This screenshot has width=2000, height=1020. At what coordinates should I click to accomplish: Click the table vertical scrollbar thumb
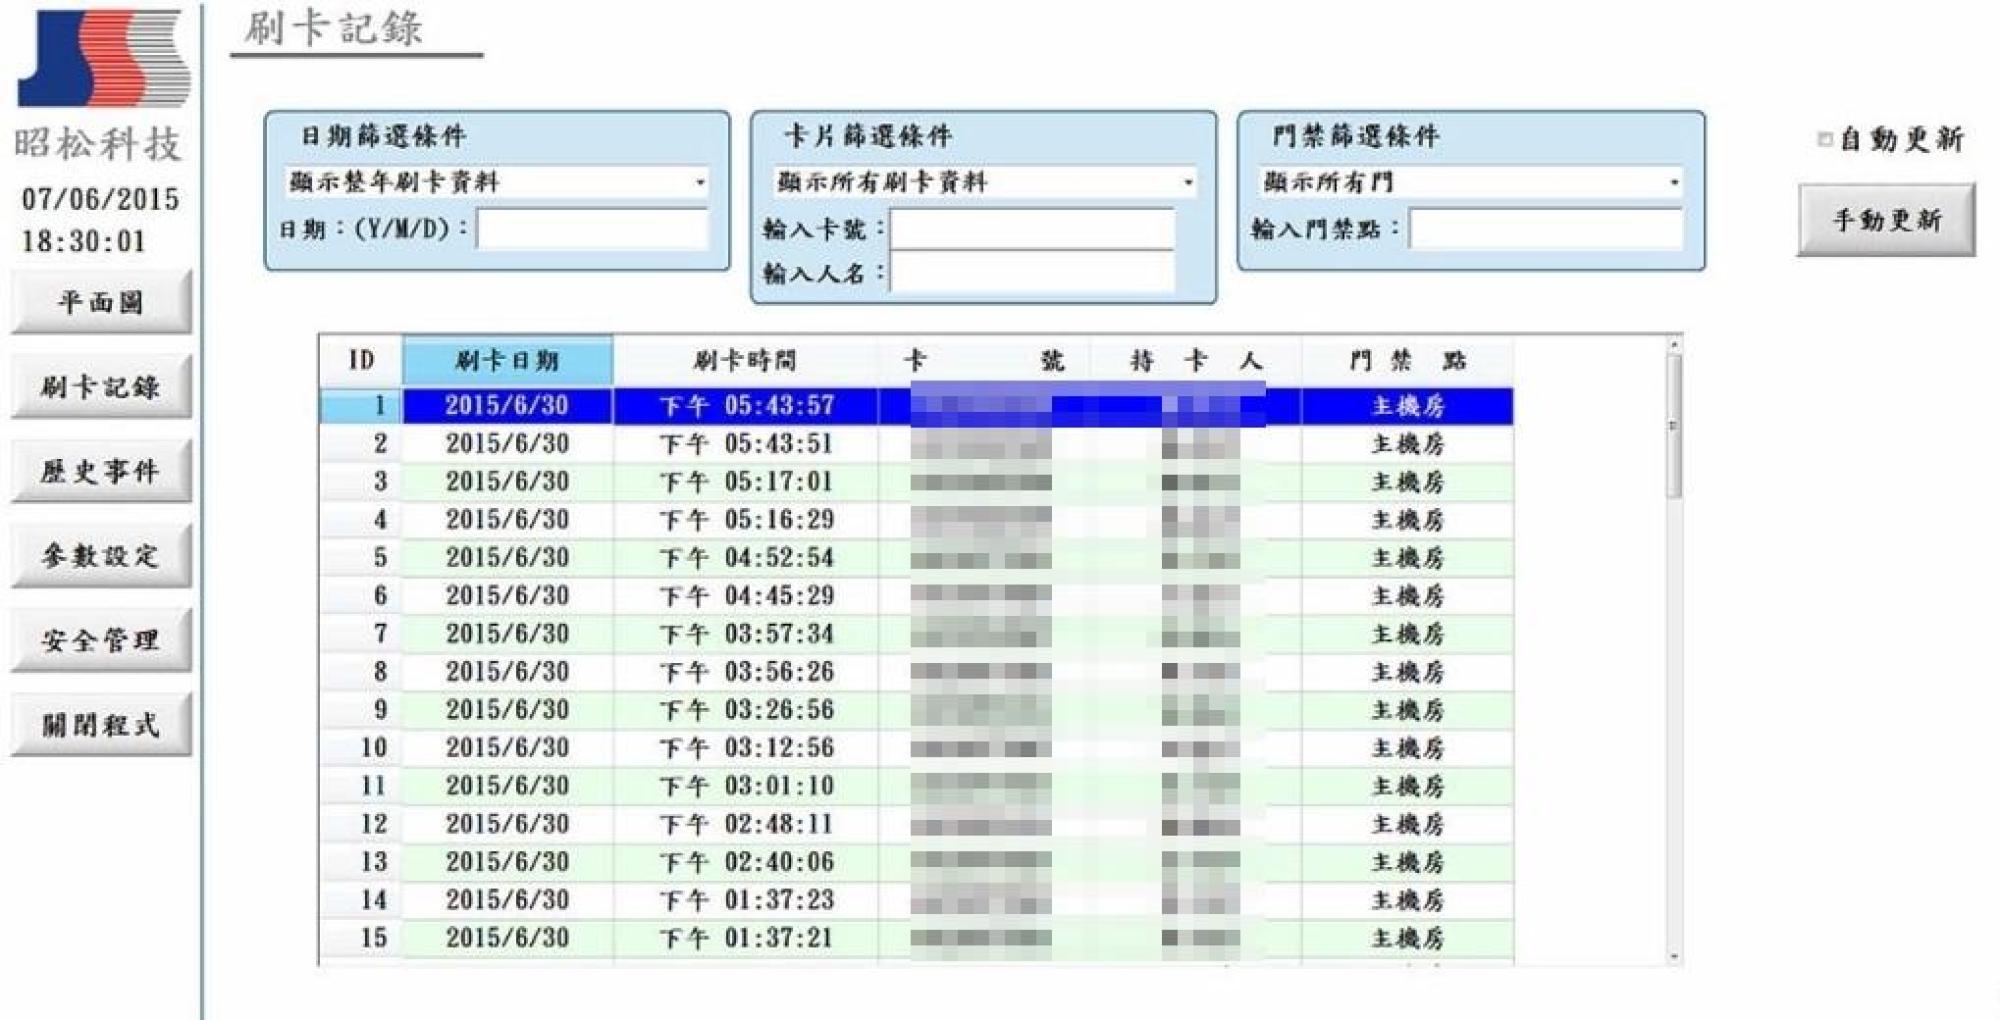(x=1674, y=426)
